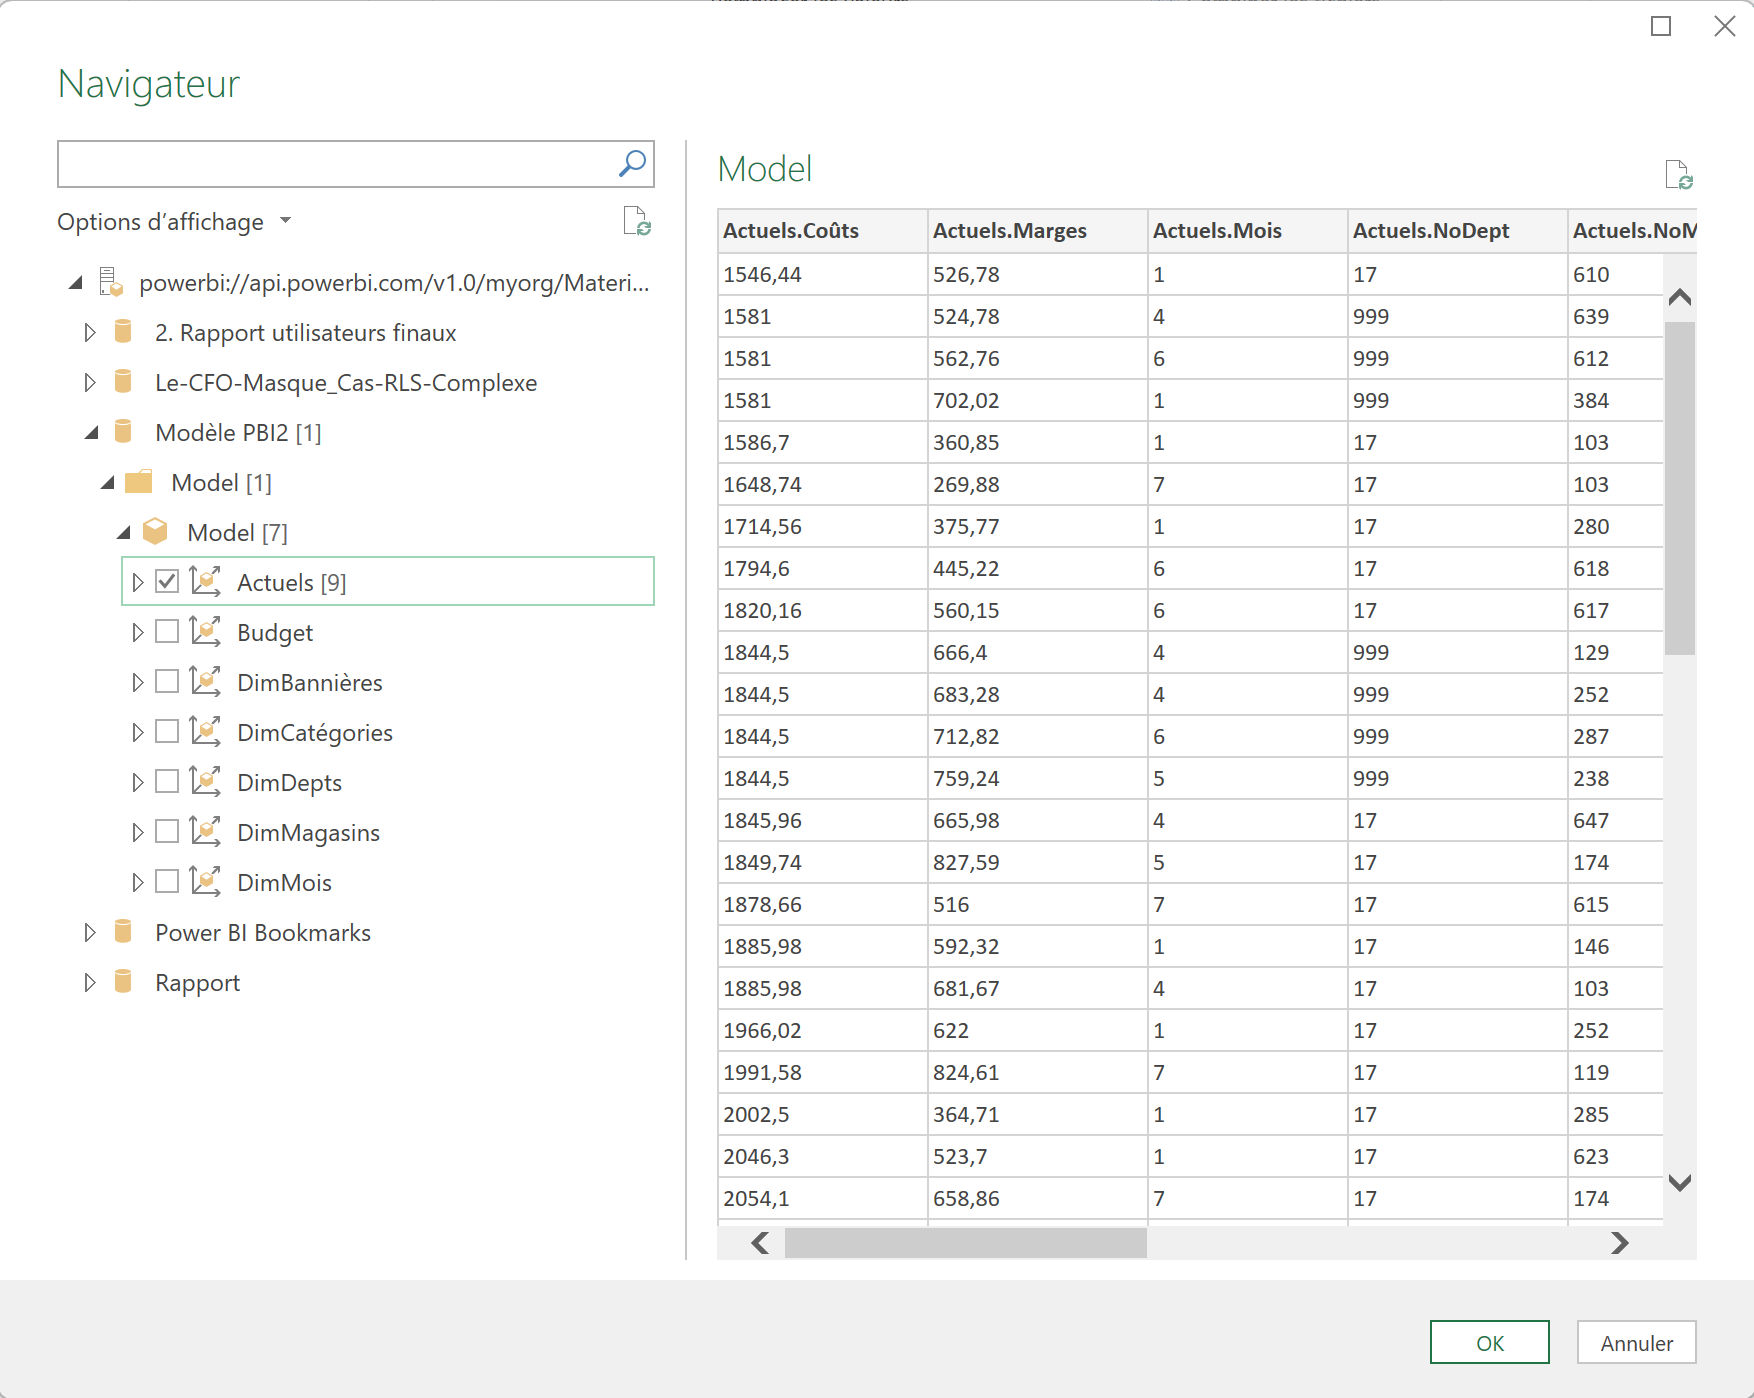Click database icon for Rapport utilisateurs finaux
The image size is (1754, 1398).
pos(123,331)
